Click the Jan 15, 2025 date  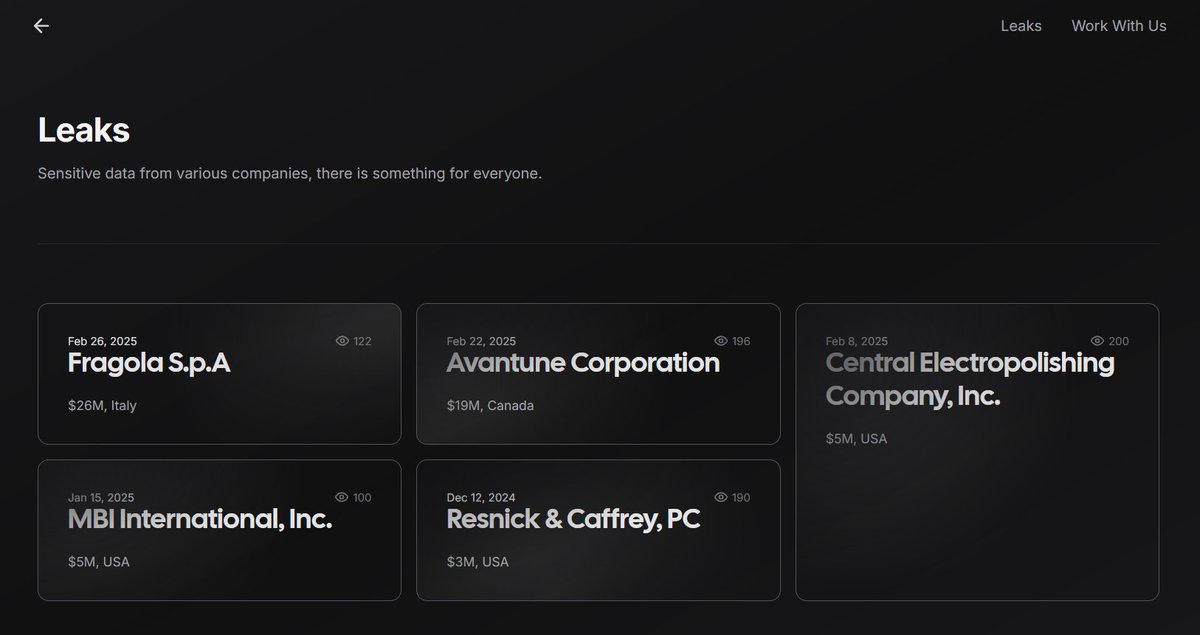101,497
